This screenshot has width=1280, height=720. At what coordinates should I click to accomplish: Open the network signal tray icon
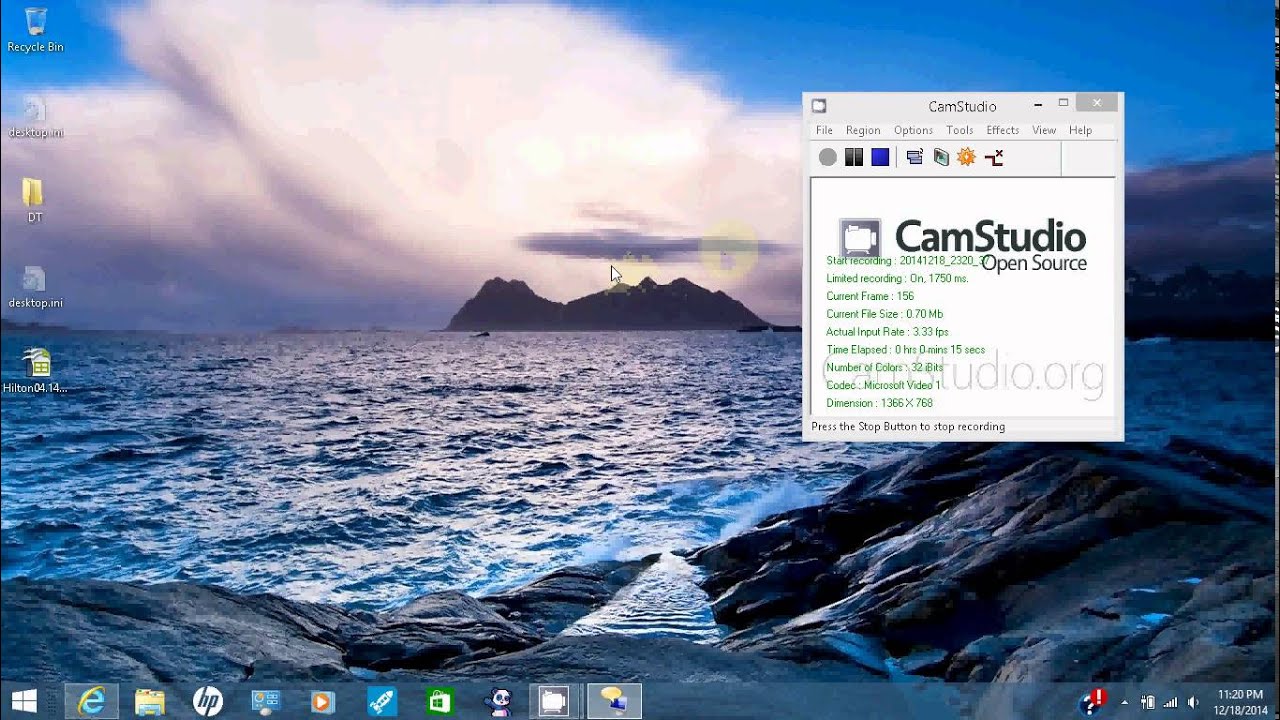coord(1170,702)
